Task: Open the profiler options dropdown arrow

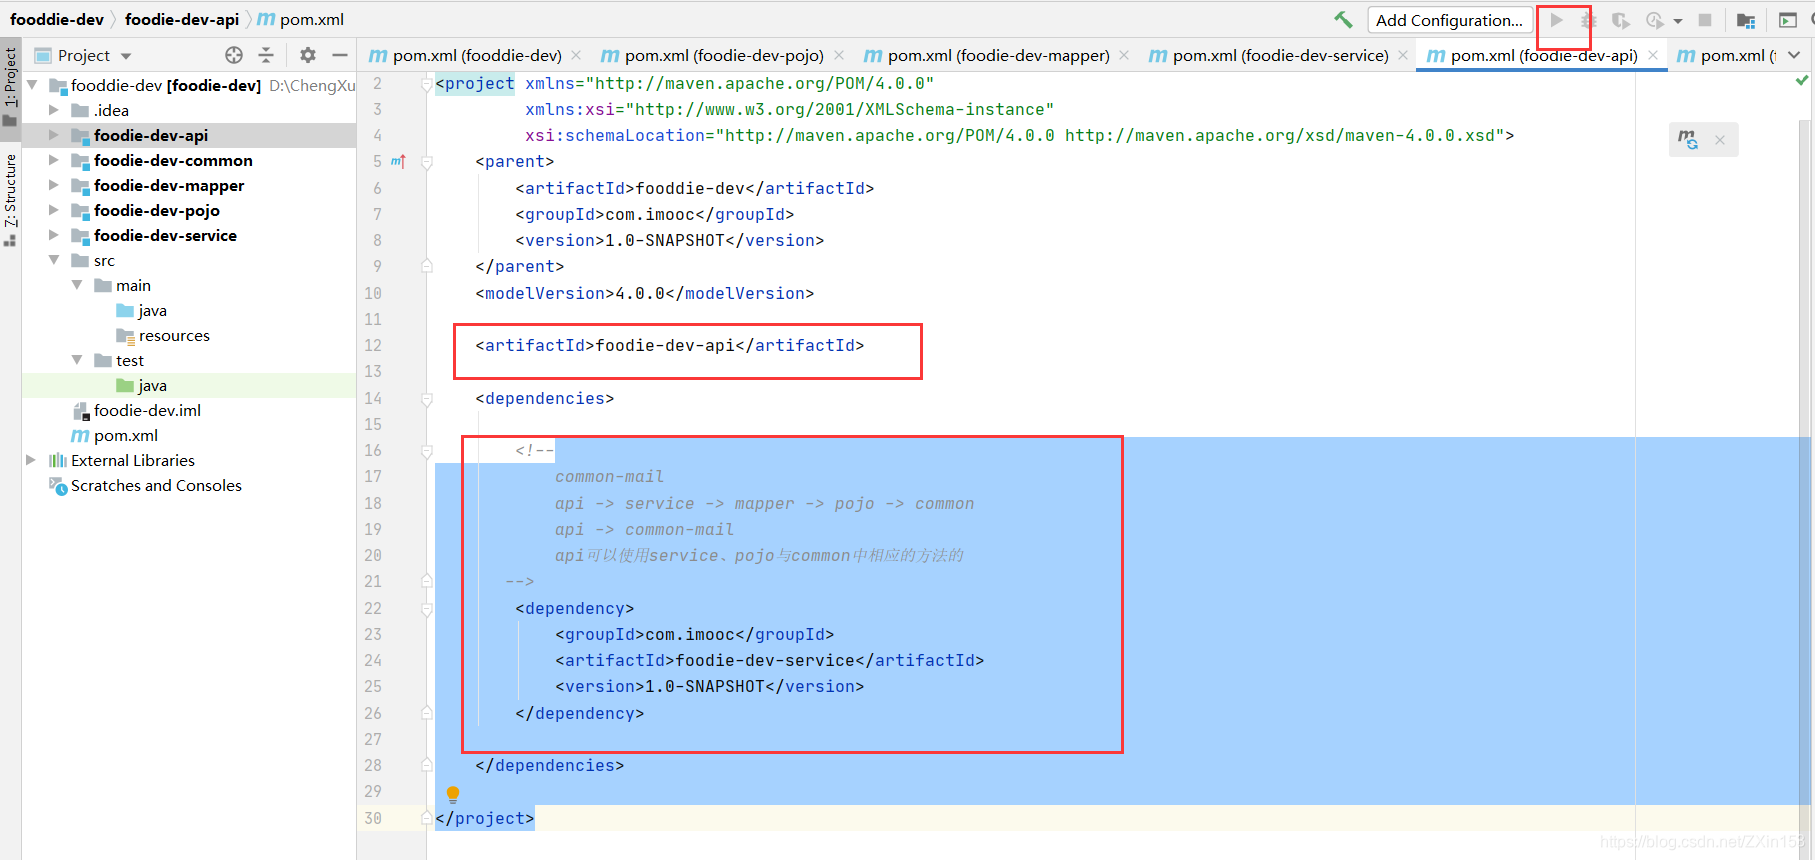Action: pyautogui.click(x=1677, y=21)
